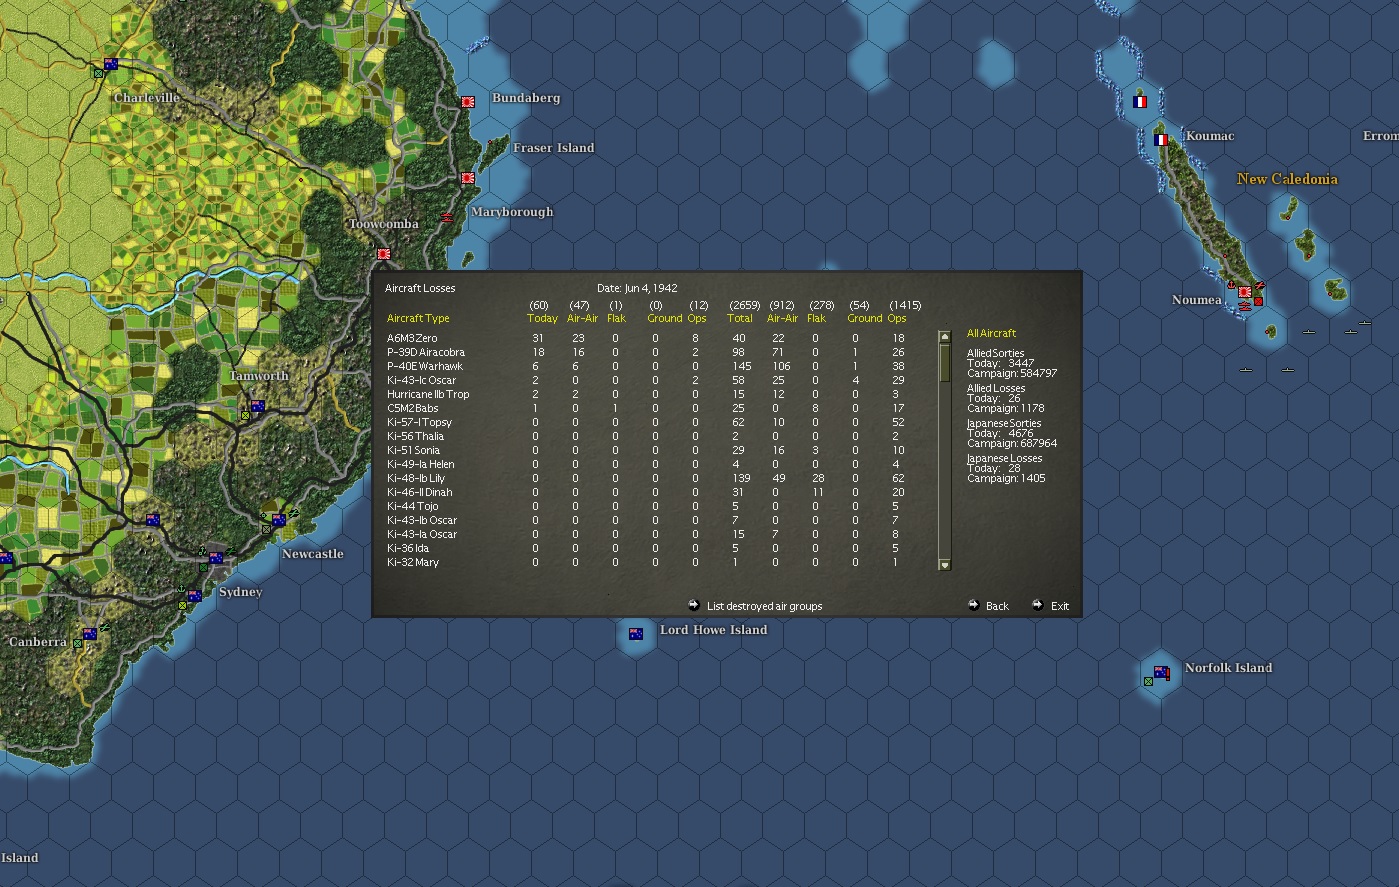1399x887 pixels.
Task: Select the Ki-49-Ia Helen row
Action: [x=647, y=464]
